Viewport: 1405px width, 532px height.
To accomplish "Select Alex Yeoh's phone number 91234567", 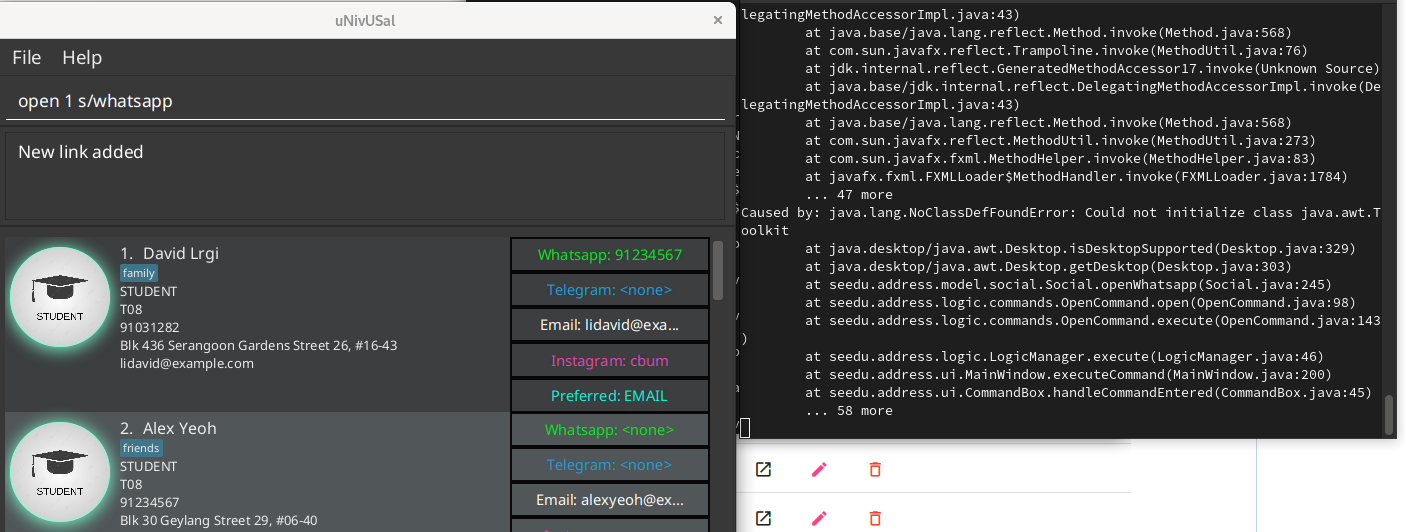I will 150,502.
